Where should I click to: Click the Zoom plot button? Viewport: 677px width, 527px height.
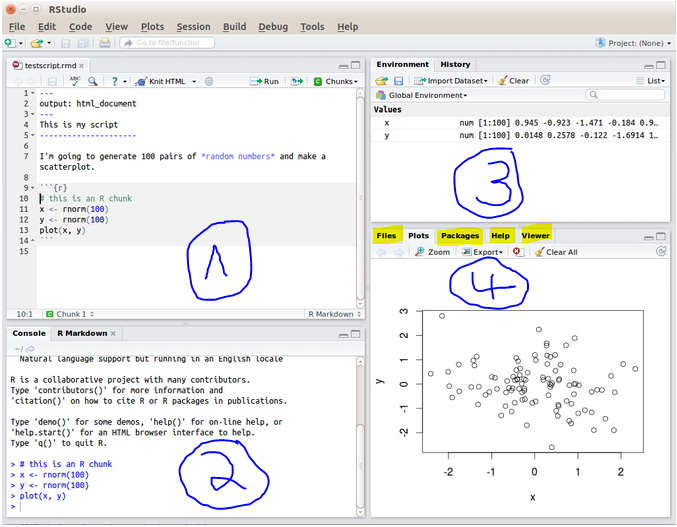pyautogui.click(x=432, y=252)
